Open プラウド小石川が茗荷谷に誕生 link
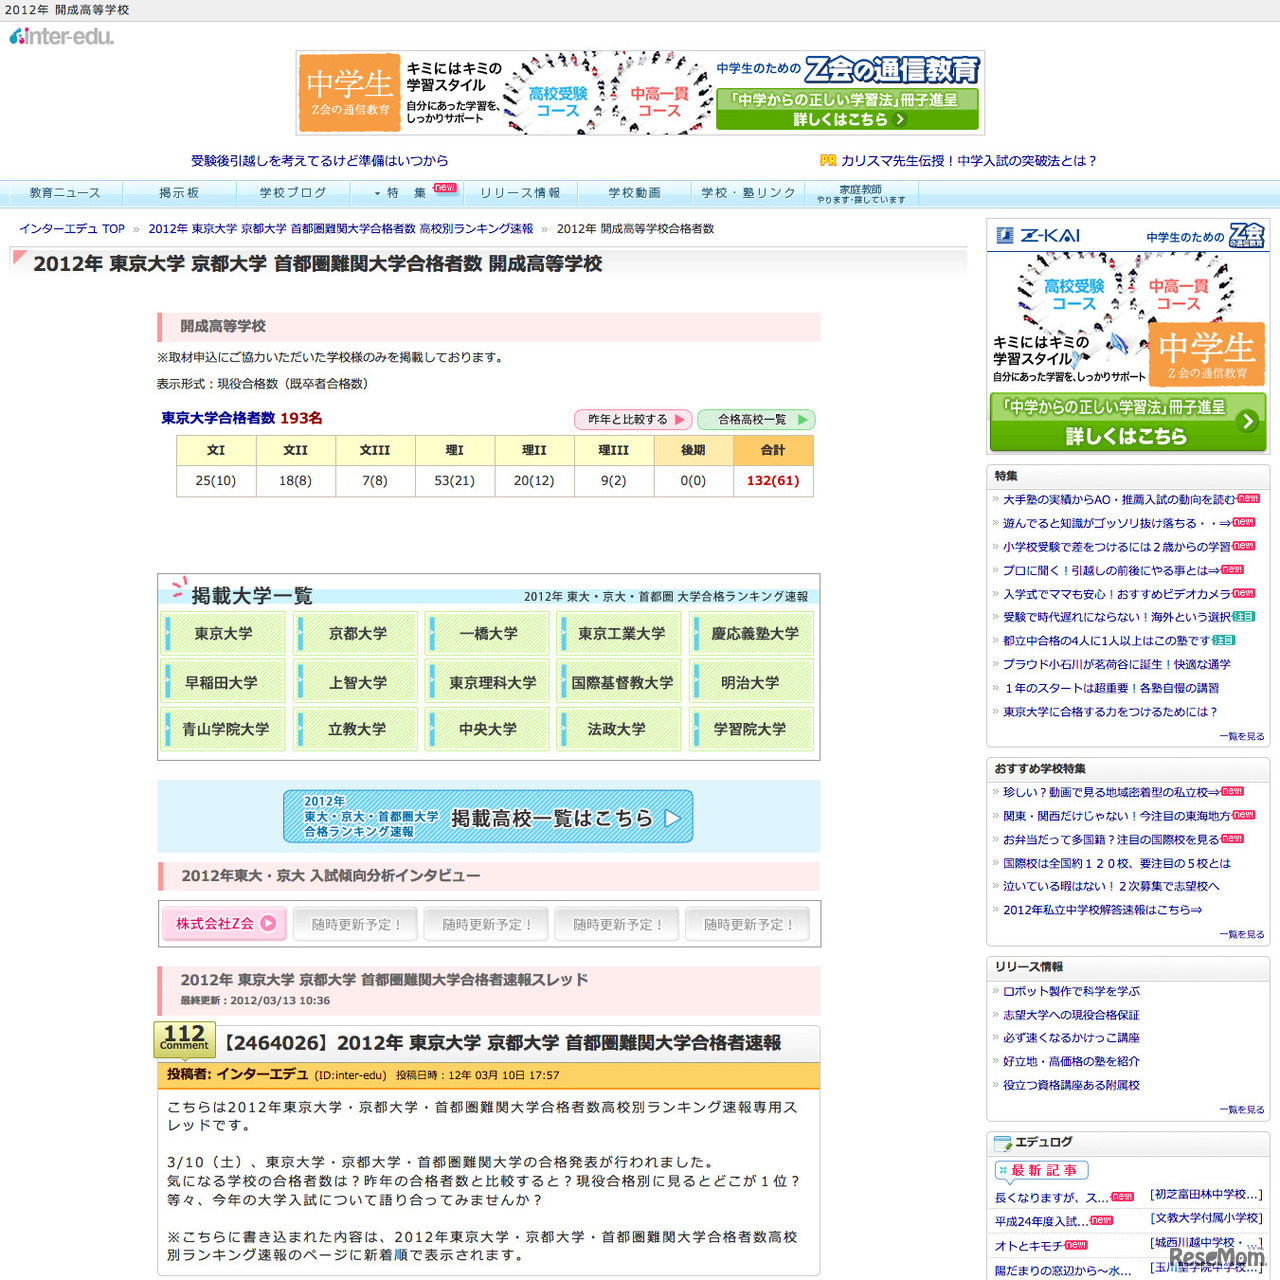 pos(1117,664)
